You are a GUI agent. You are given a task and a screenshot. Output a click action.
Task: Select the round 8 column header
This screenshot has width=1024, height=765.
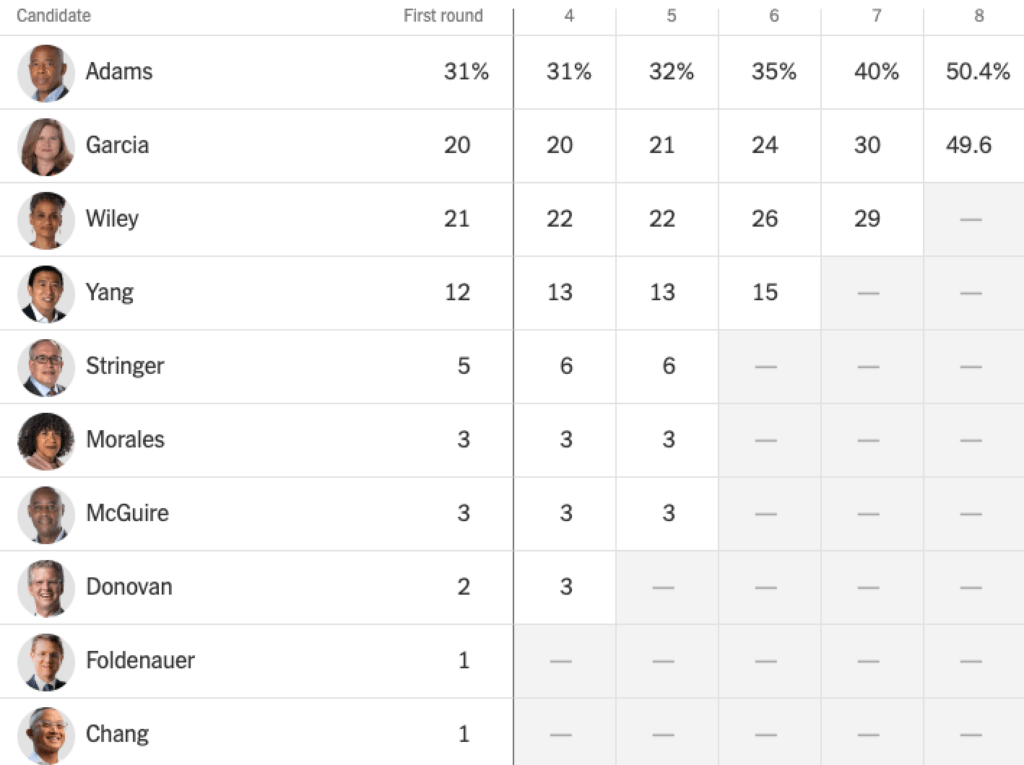pos(978,16)
